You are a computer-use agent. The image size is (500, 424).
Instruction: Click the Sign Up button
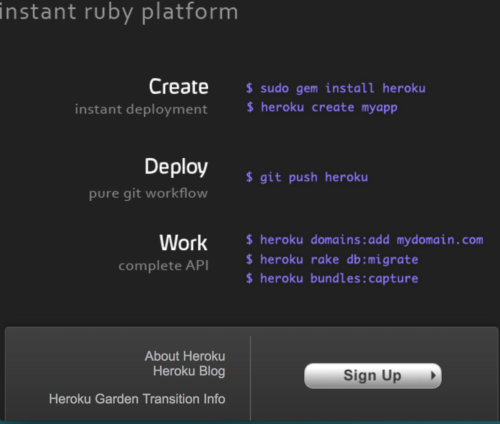(x=373, y=376)
